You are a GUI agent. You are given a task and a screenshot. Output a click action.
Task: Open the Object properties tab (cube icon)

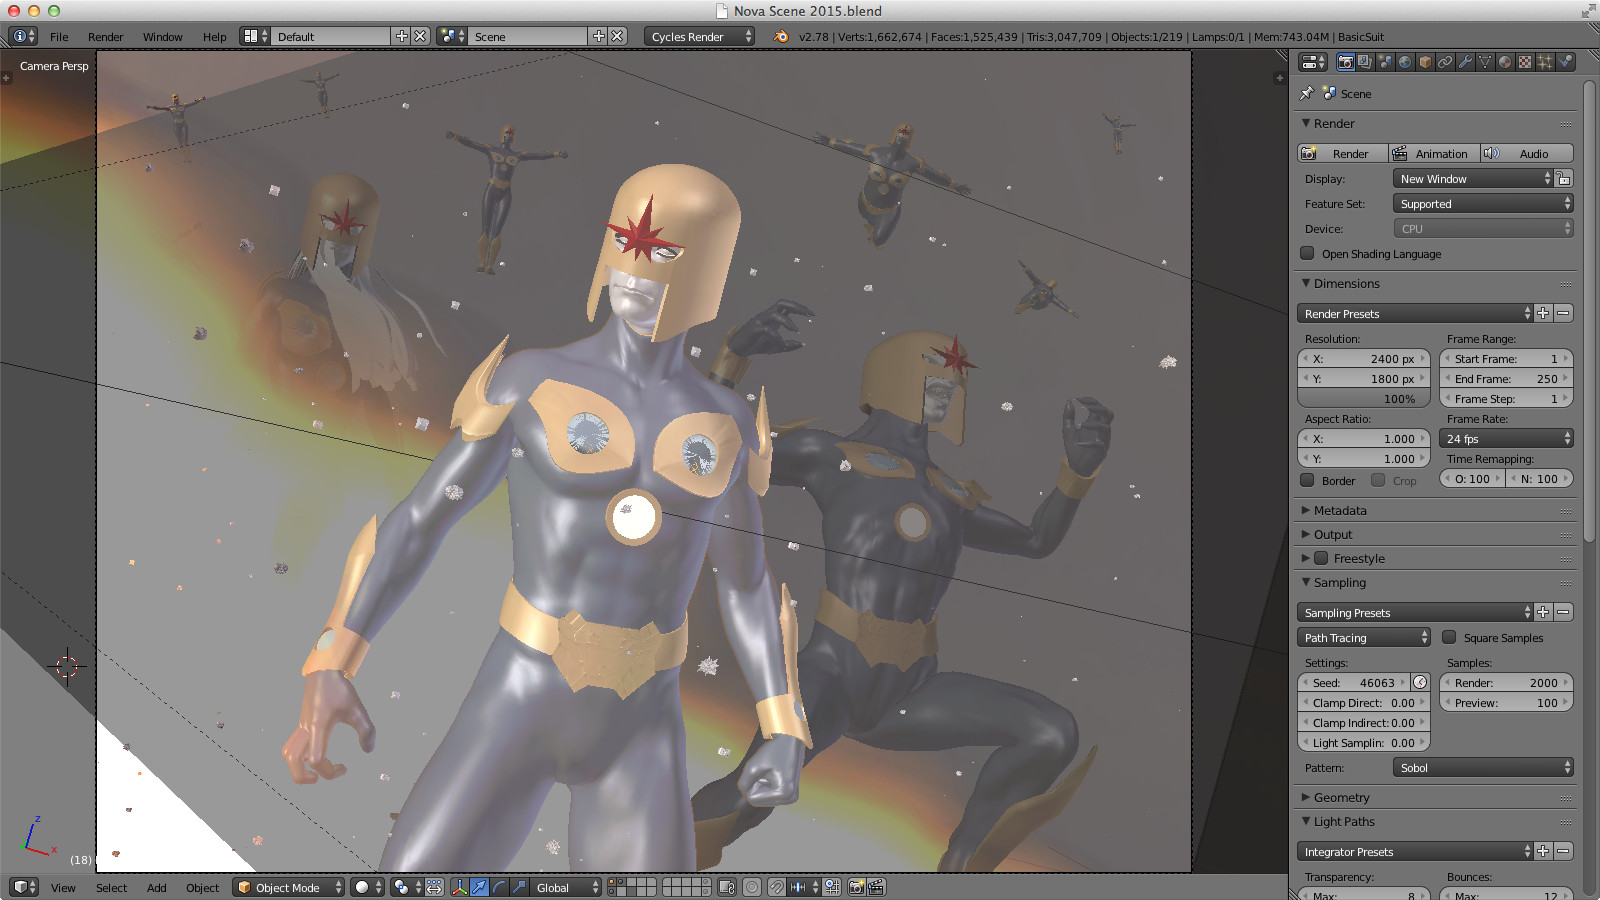point(1425,62)
